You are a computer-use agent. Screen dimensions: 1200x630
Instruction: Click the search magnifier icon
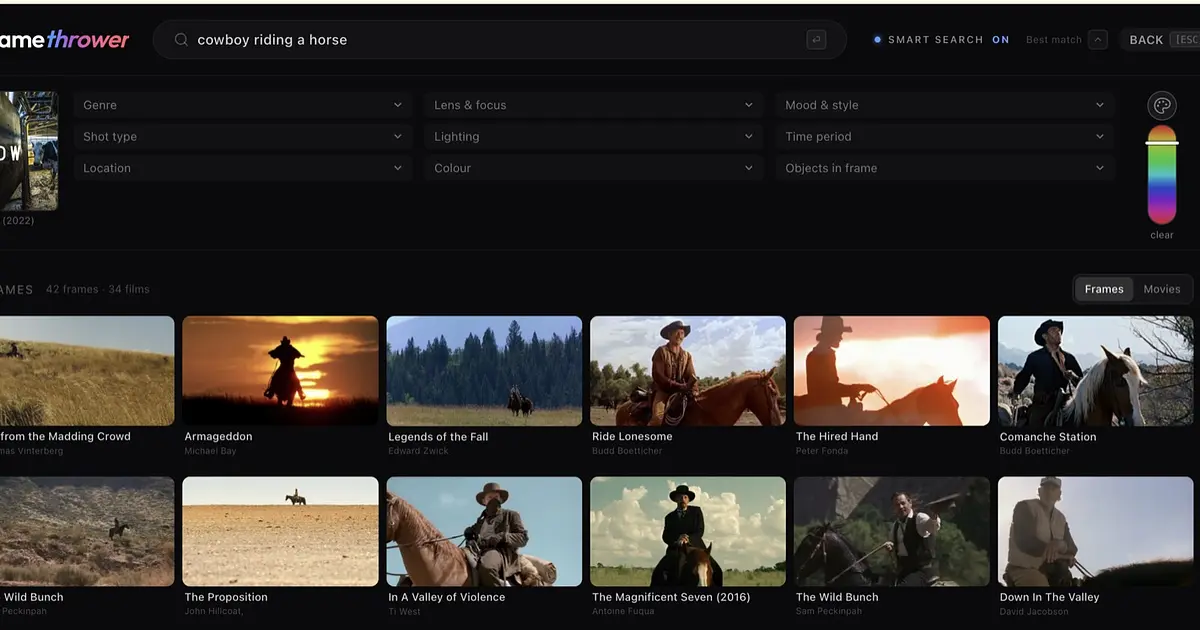(x=181, y=40)
